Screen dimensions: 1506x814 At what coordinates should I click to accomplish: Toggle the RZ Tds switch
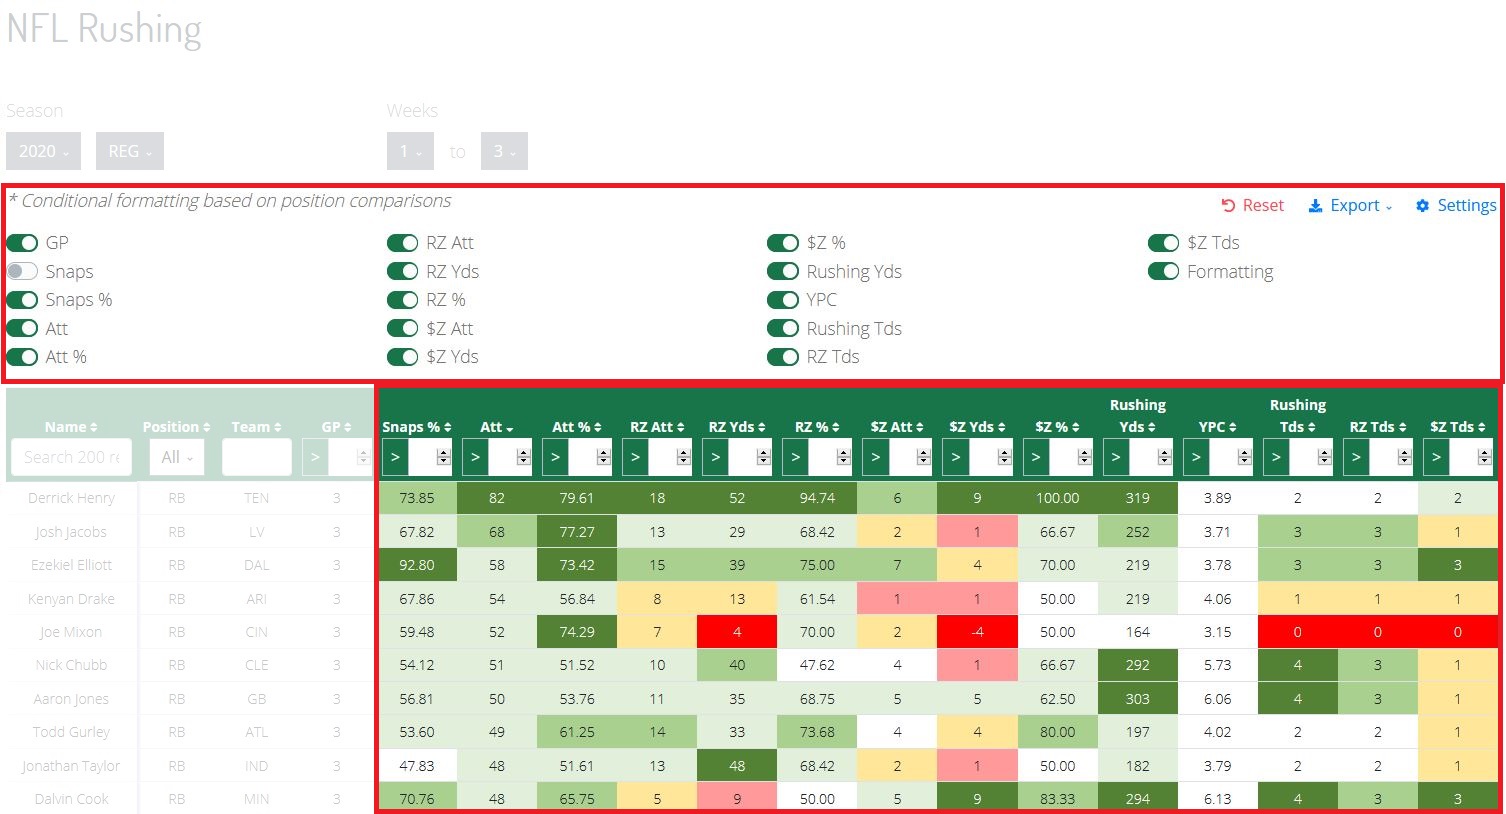[783, 357]
